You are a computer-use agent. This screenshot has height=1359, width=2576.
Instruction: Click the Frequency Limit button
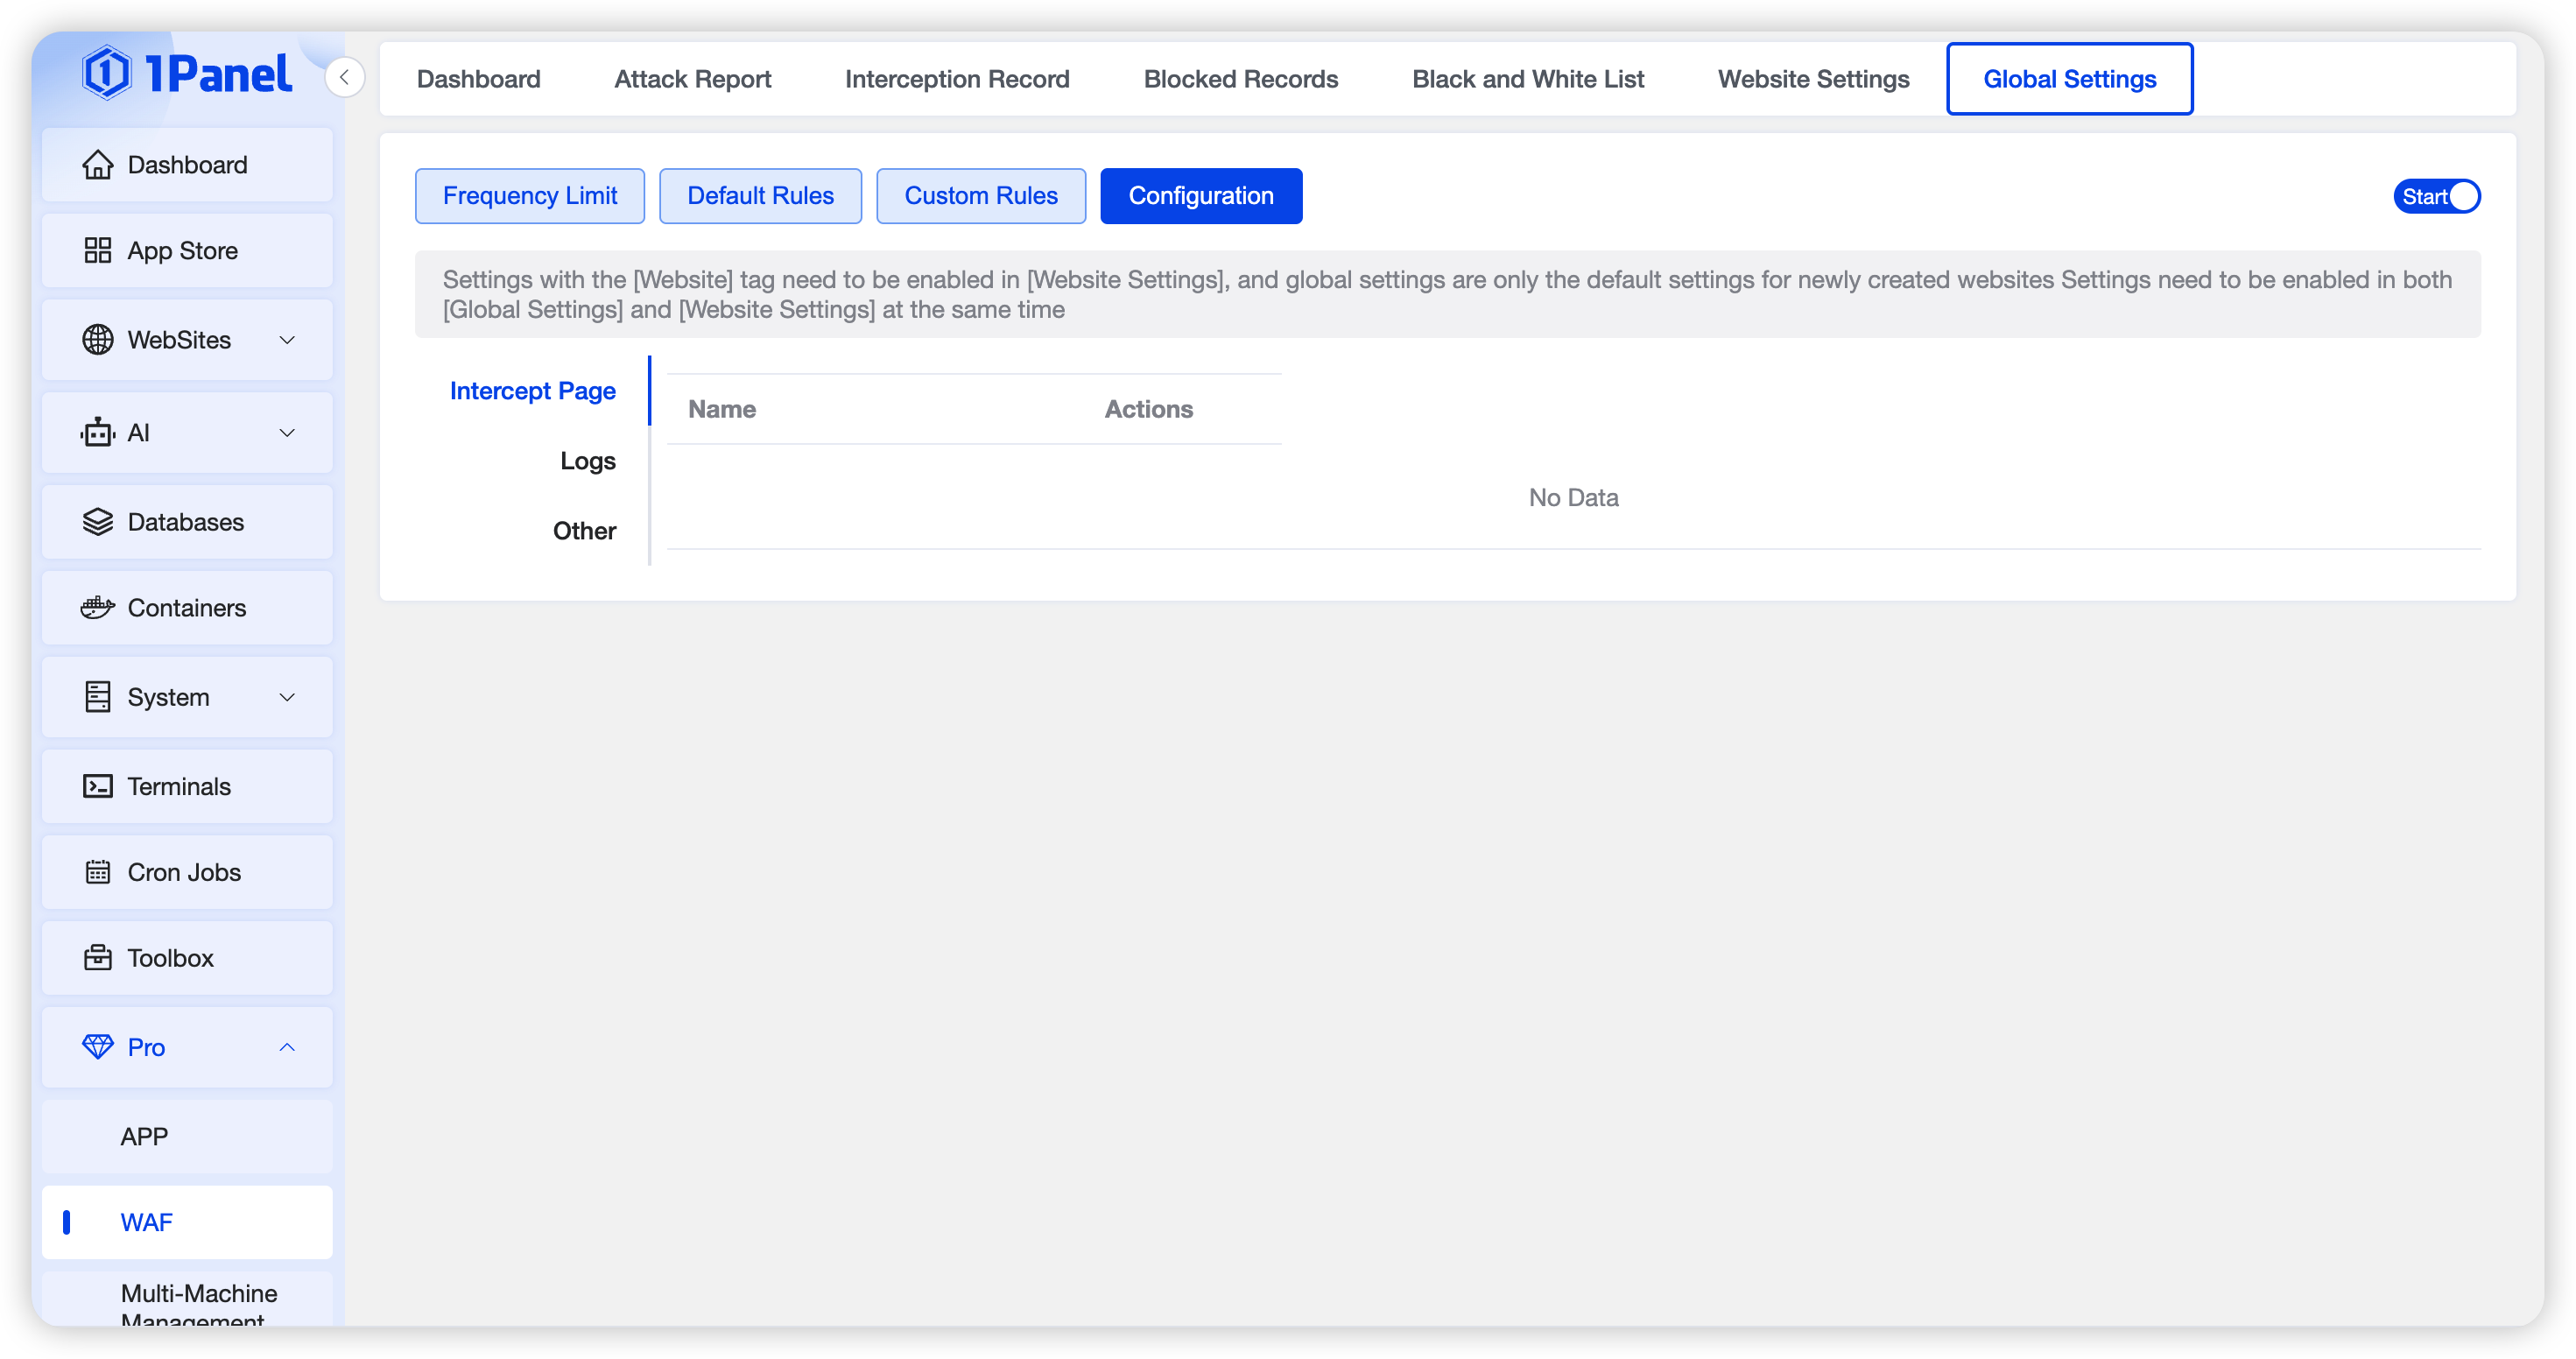pos(529,196)
